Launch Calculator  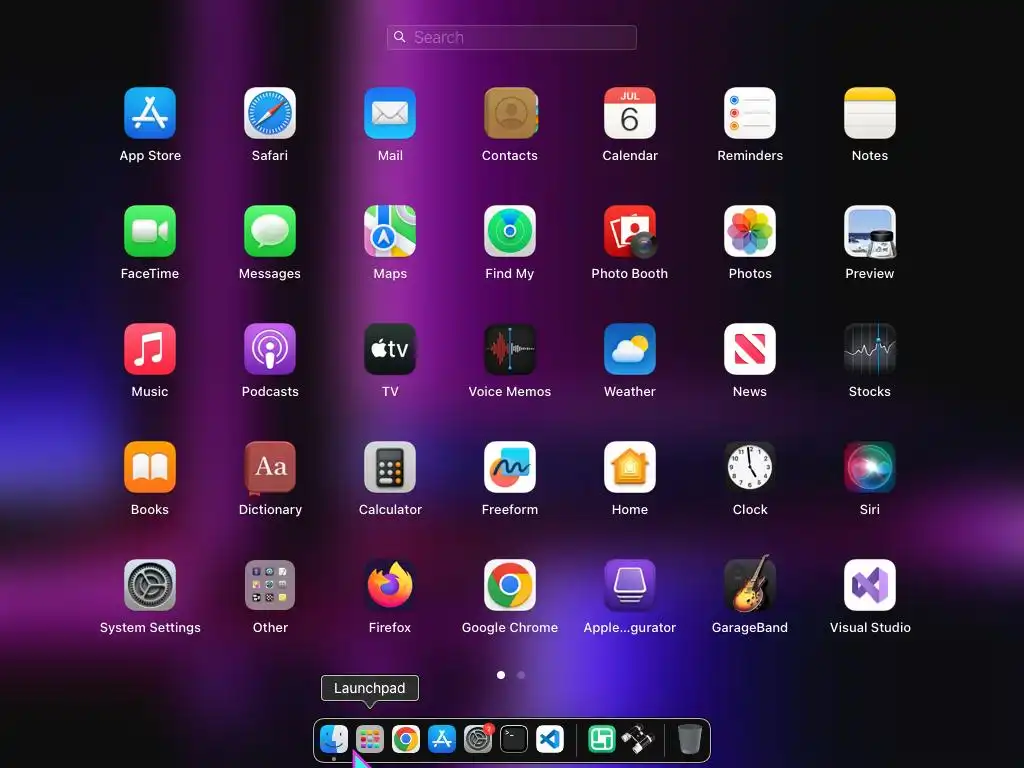[390, 467]
